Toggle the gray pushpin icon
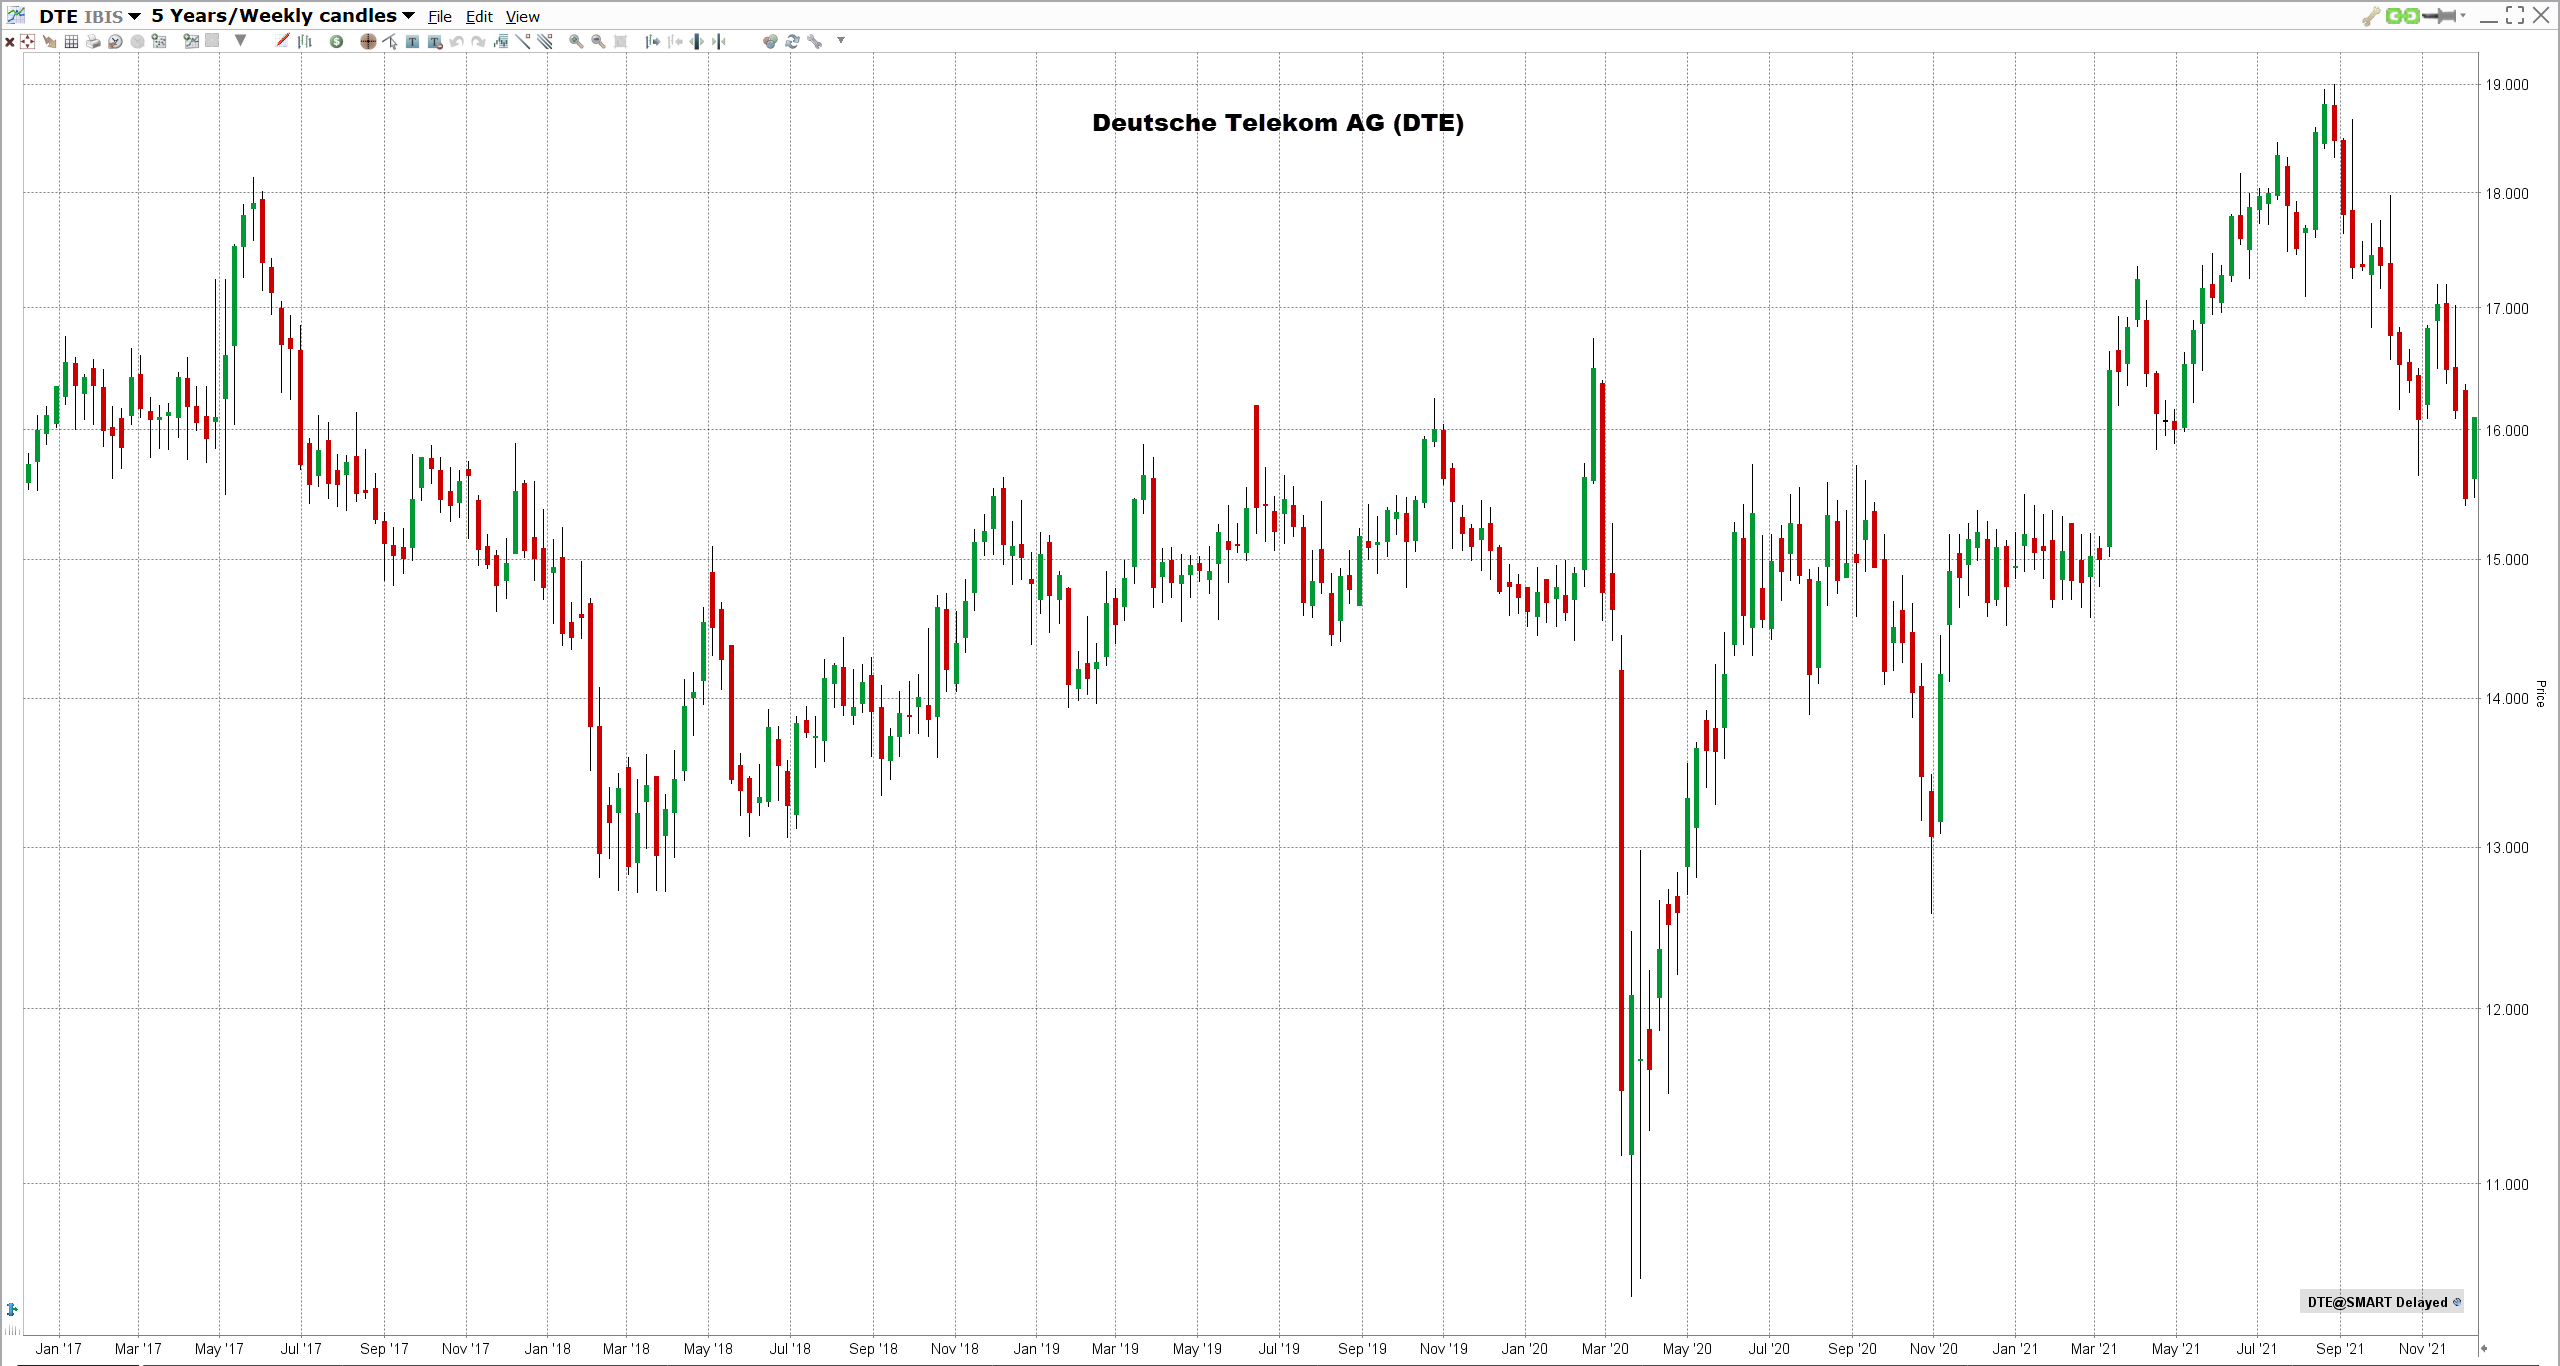The width and height of the screenshot is (2560, 1366). pyautogui.click(x=2439, y=16)
